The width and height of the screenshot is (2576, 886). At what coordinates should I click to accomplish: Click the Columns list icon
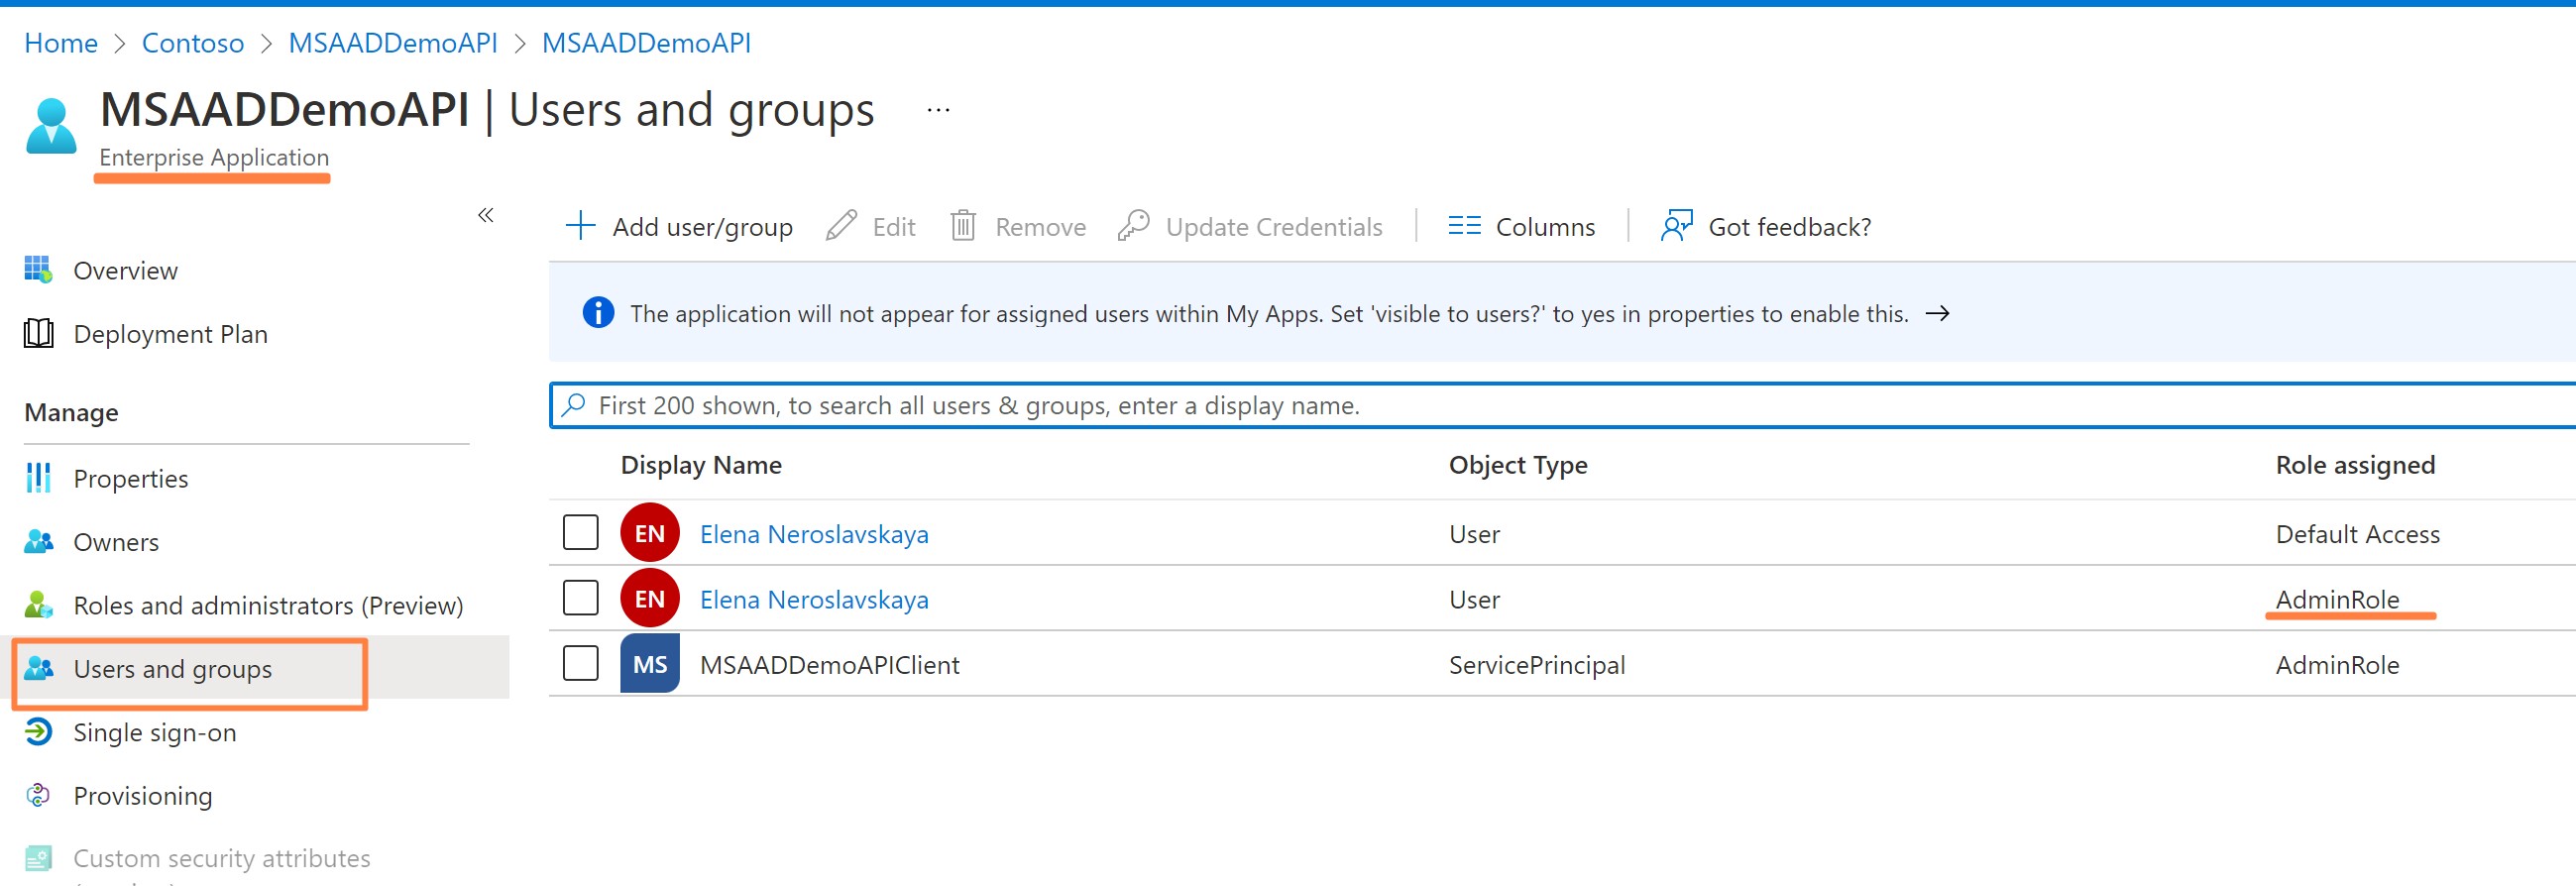pyautogui.click(x=1464, y=226)
